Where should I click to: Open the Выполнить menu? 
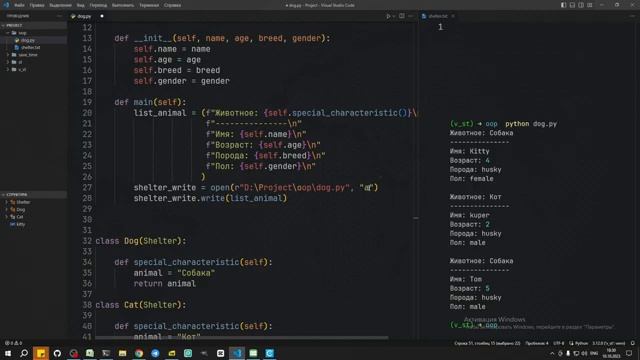[123, 5]
